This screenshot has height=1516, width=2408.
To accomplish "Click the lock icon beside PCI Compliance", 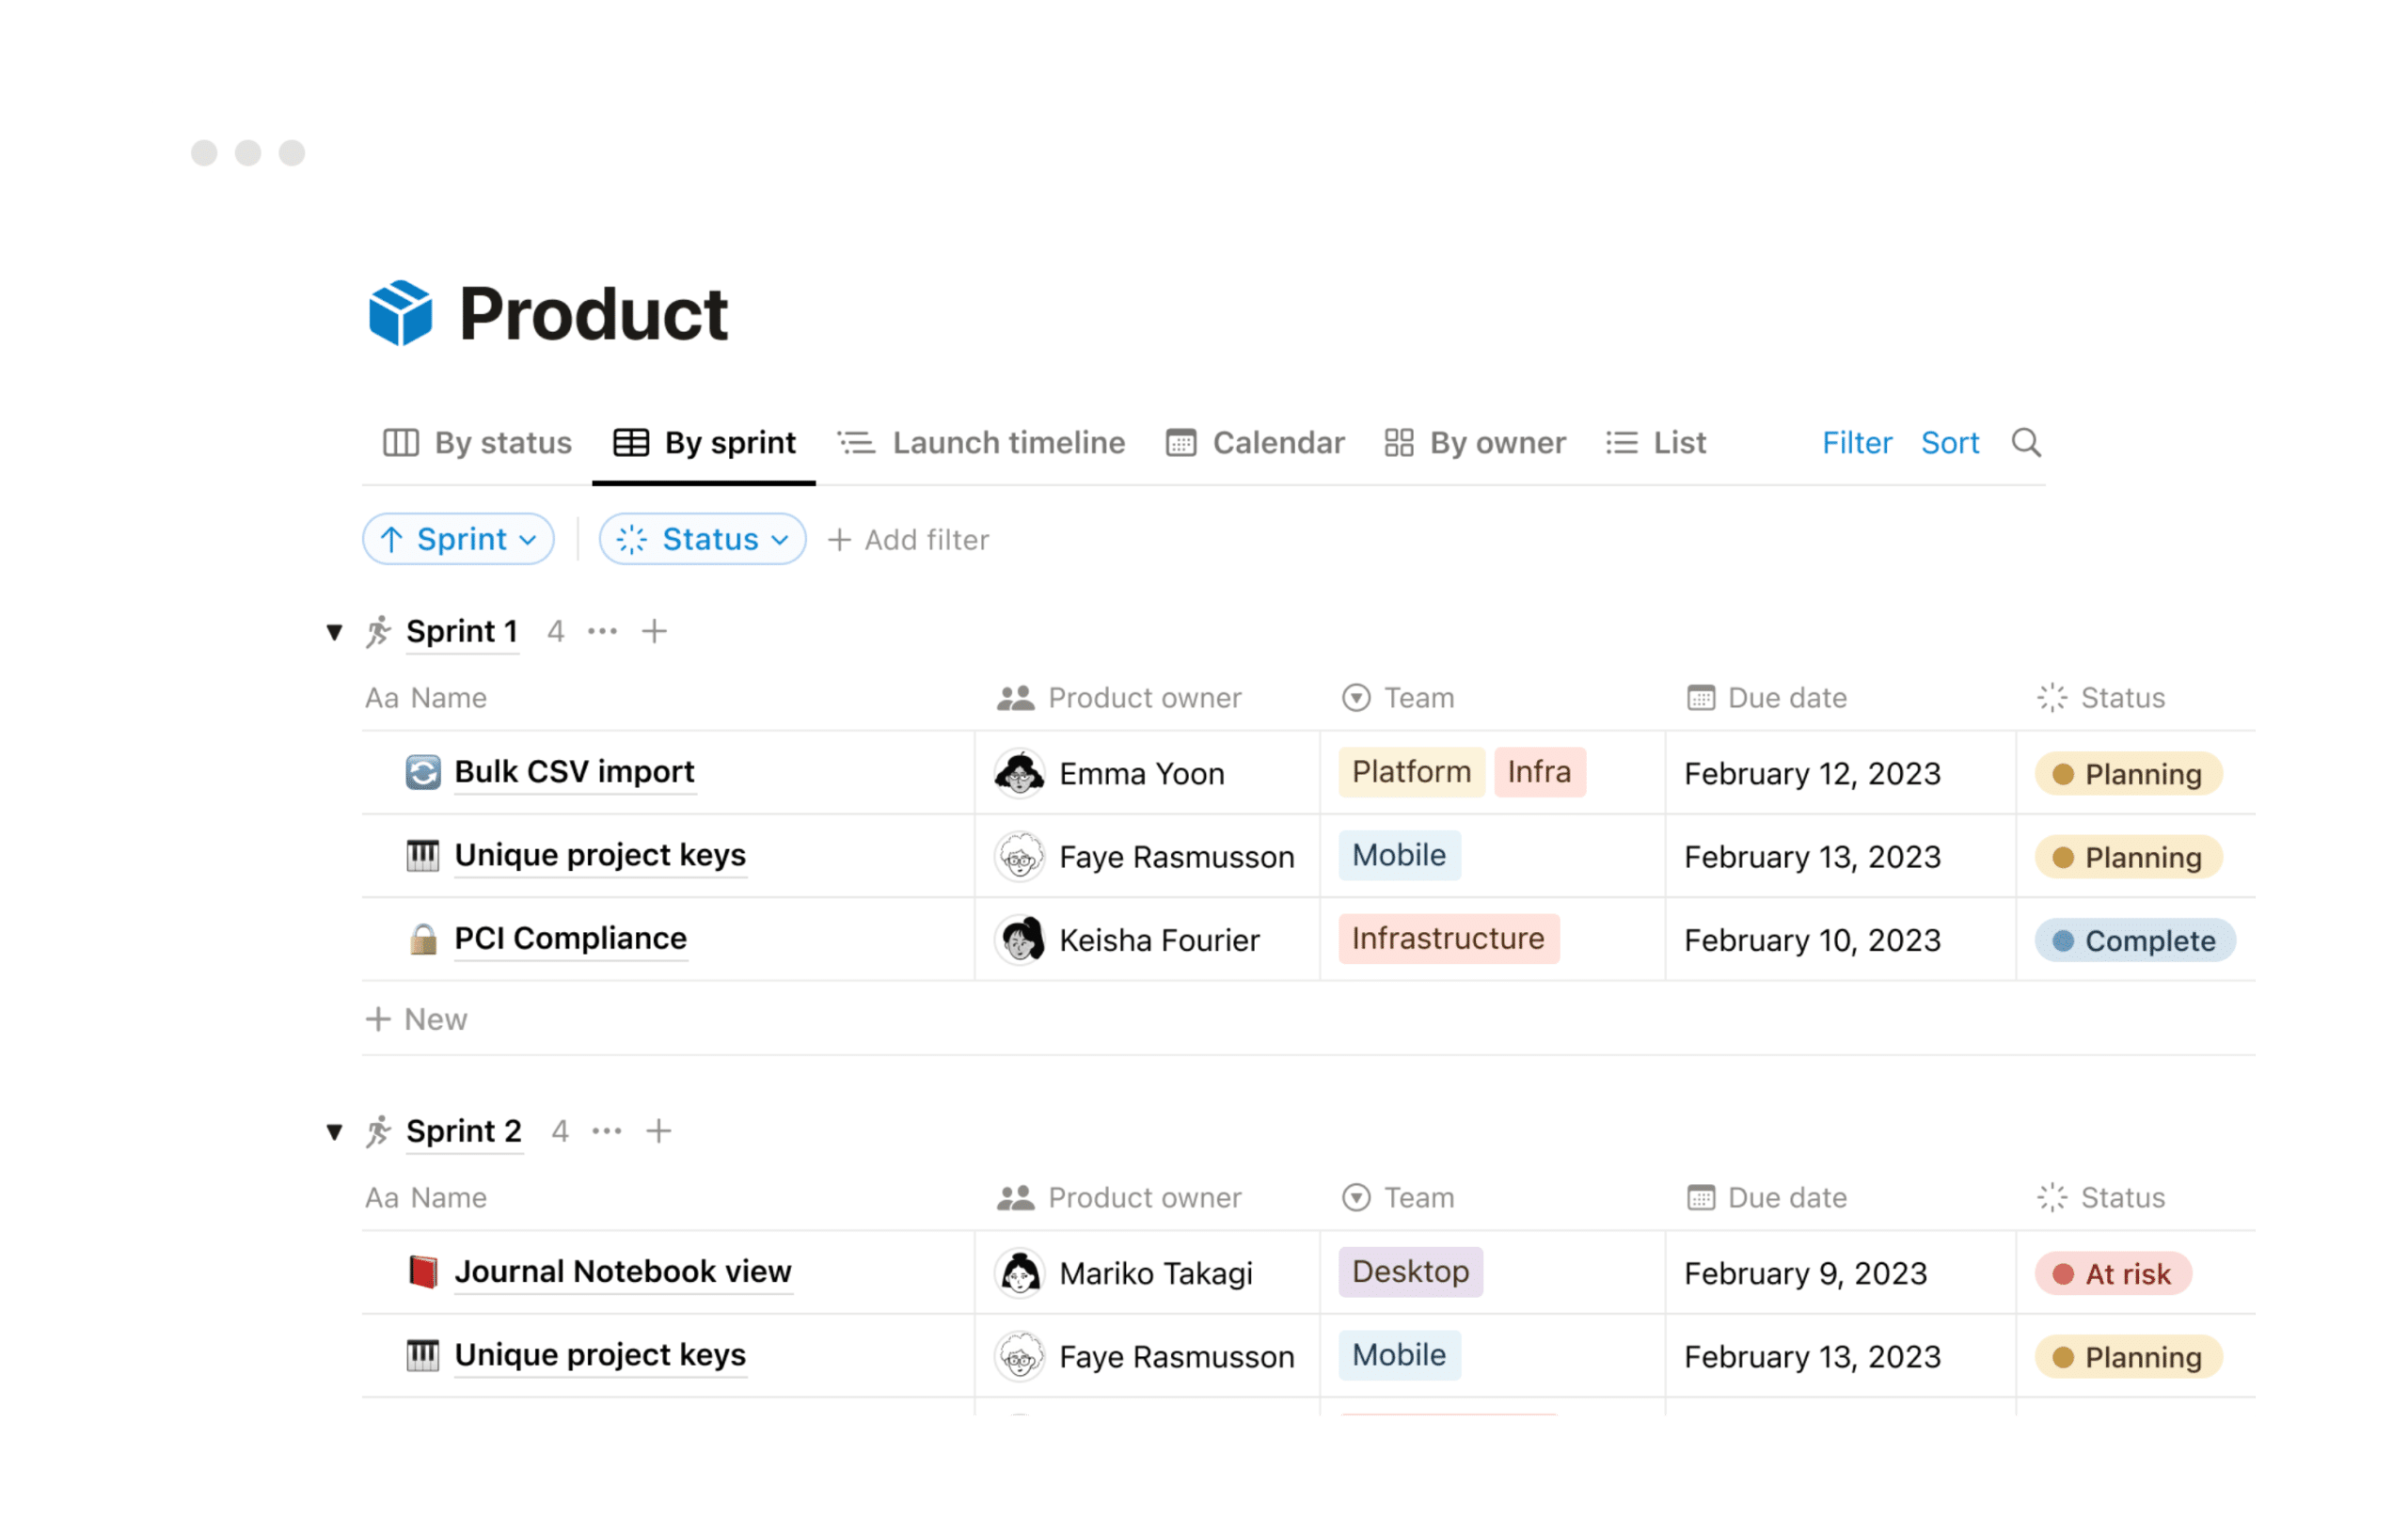I will tap(423, 938).
